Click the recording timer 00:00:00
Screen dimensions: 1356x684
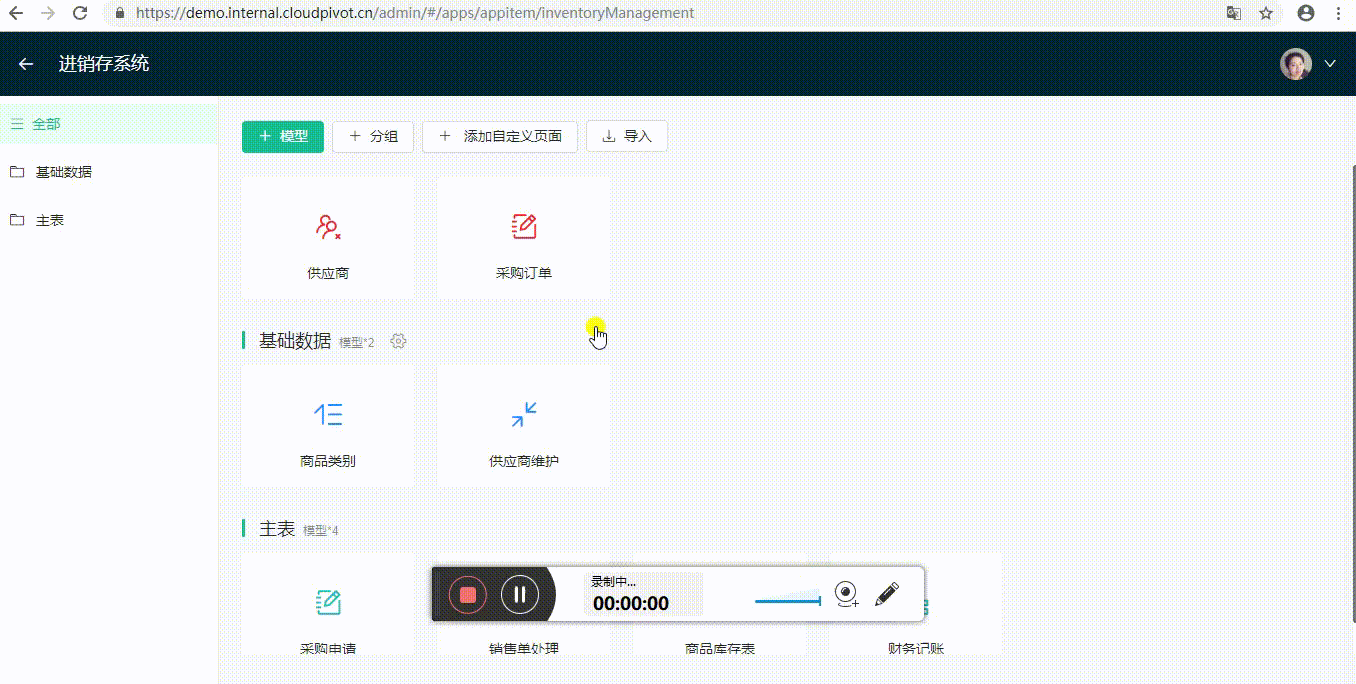click(631, 603)
